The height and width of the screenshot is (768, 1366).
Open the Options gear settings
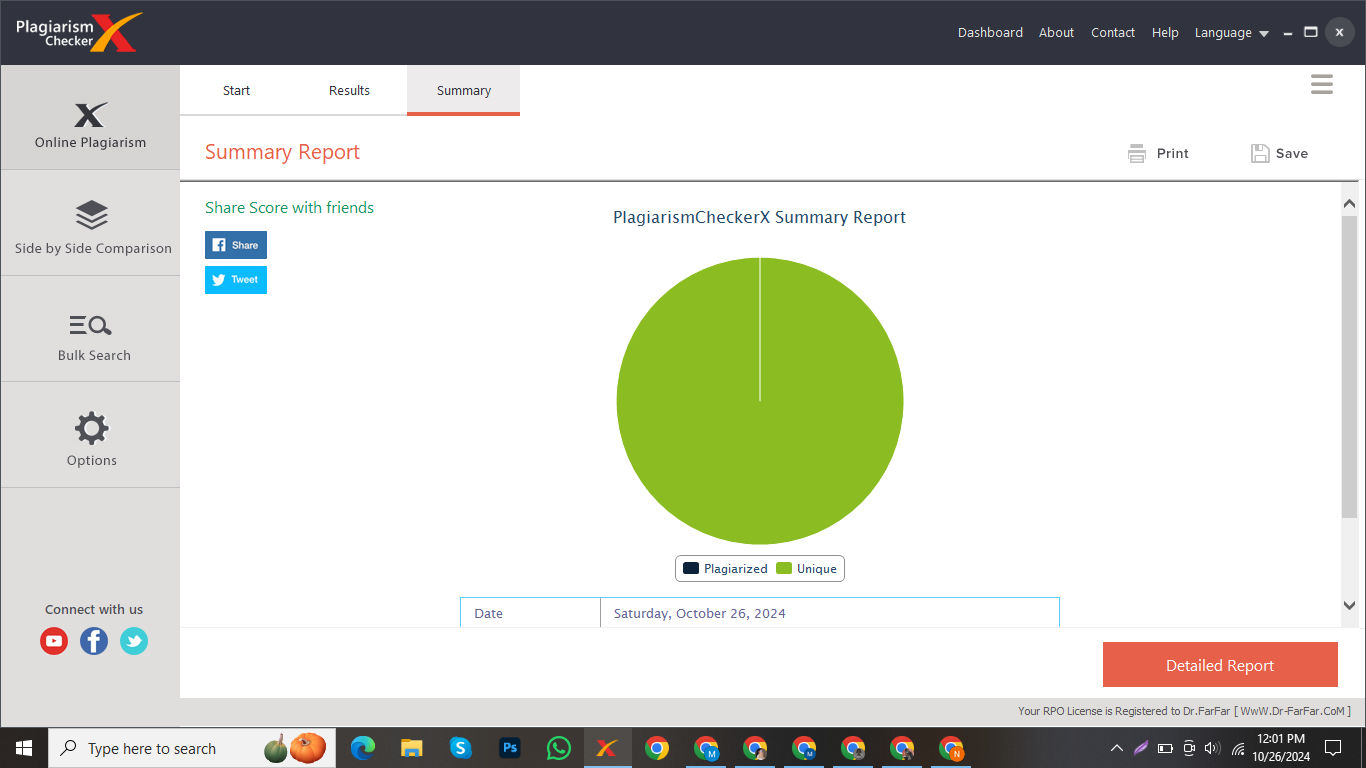click(x=90, y=436)
